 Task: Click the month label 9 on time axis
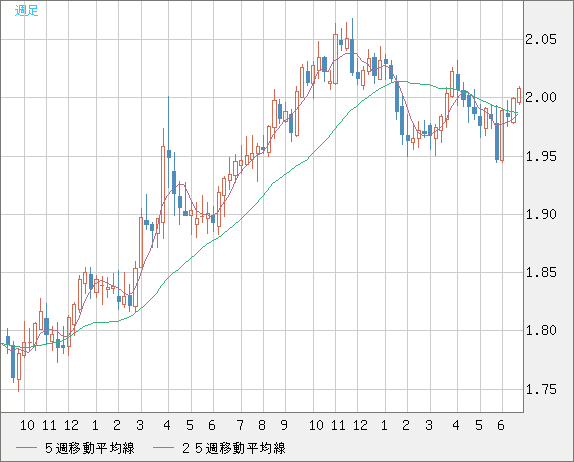[x=284, y=425]
